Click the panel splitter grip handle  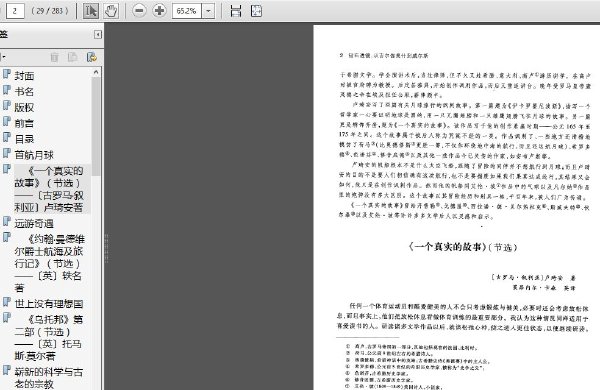[x=106, y=248]
